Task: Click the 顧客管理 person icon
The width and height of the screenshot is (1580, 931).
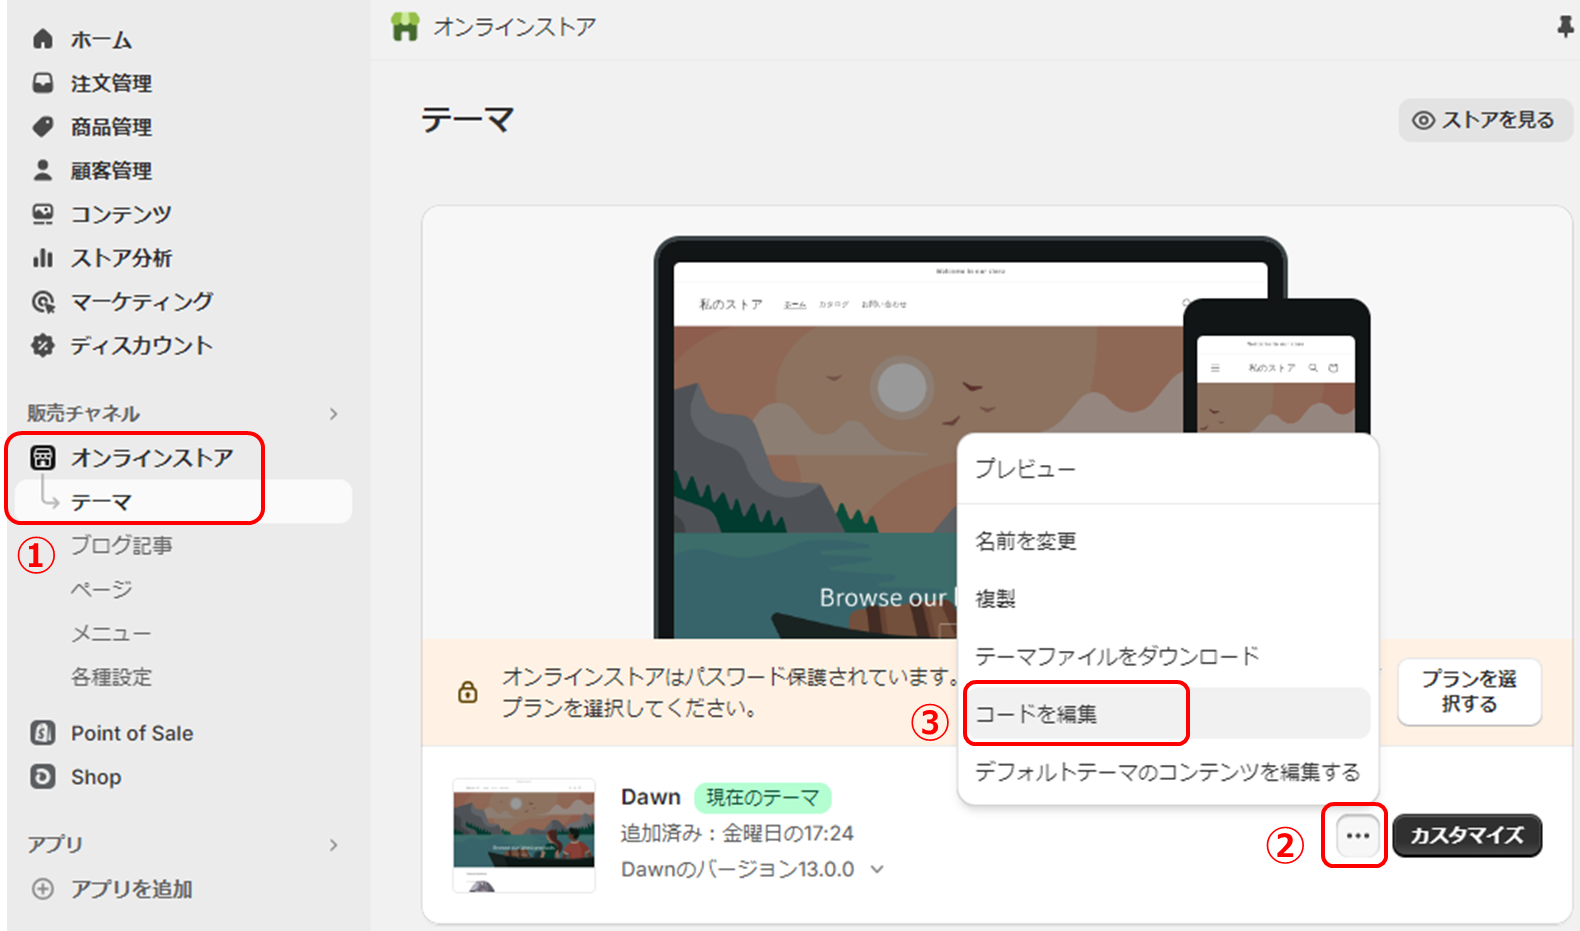Action: (42, 170)
